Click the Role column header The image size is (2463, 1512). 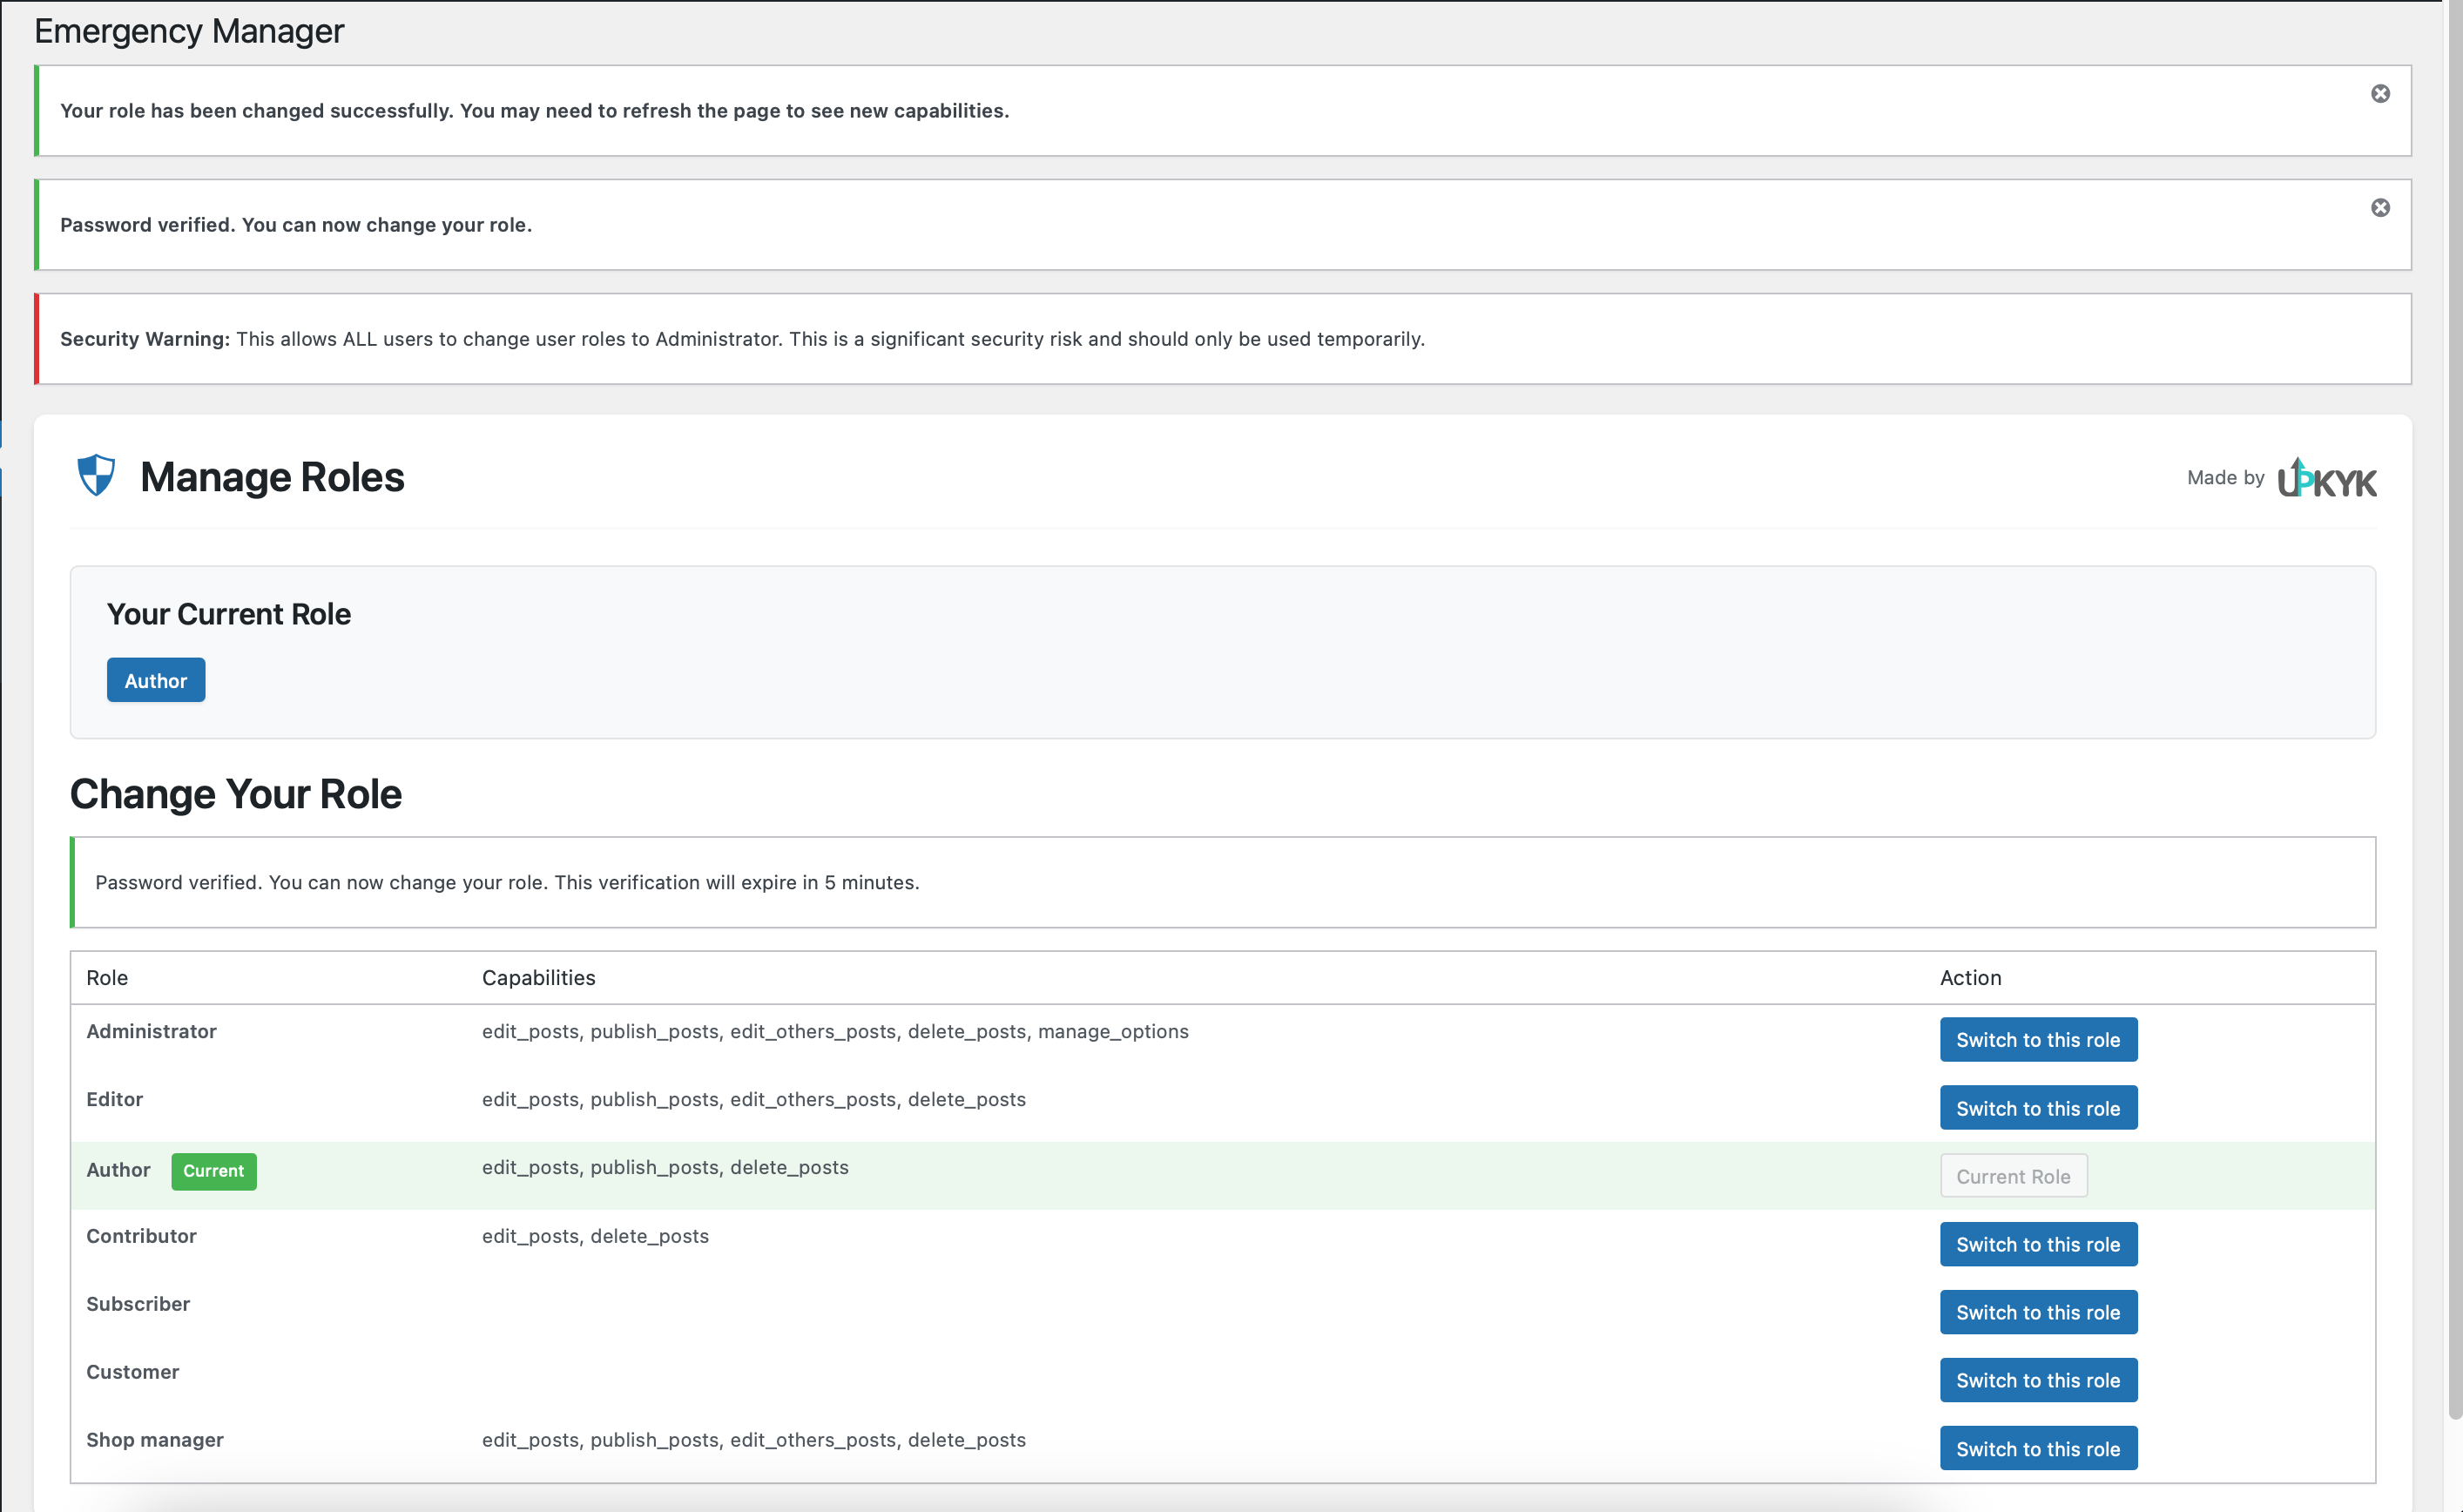pyautogui.click(x=107, y=977)
